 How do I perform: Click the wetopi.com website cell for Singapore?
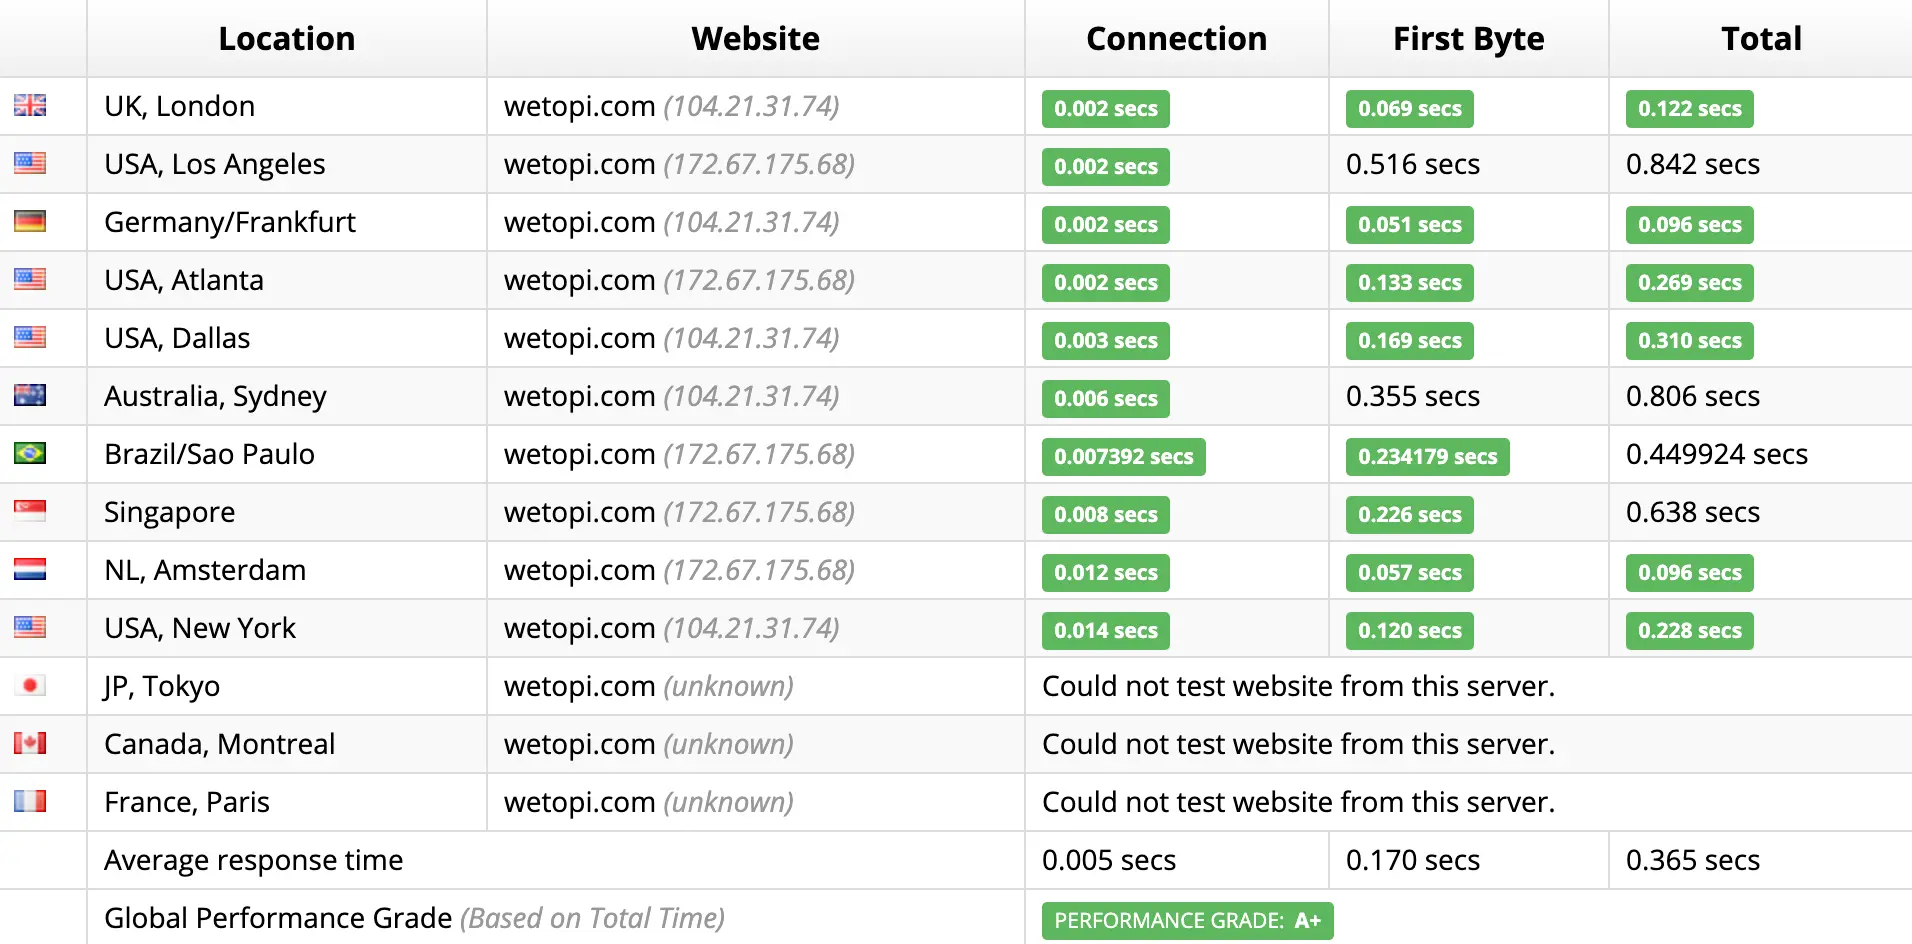756,512
